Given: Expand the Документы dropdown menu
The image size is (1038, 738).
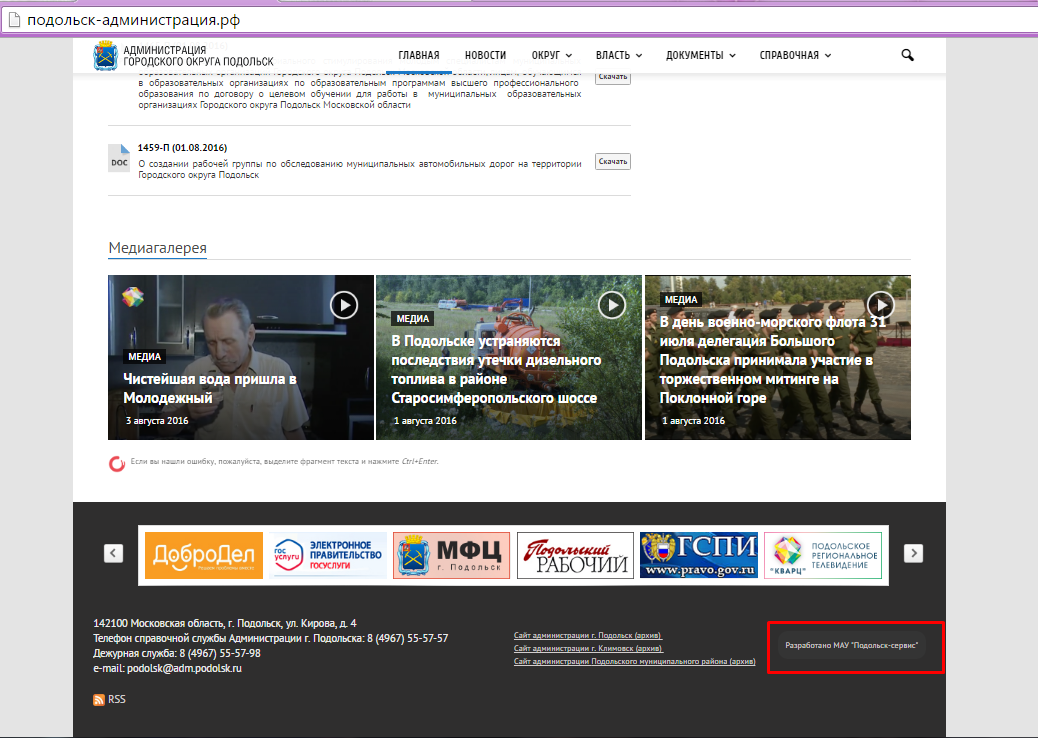Looking at the screenshot, I should tap(700, 55).
